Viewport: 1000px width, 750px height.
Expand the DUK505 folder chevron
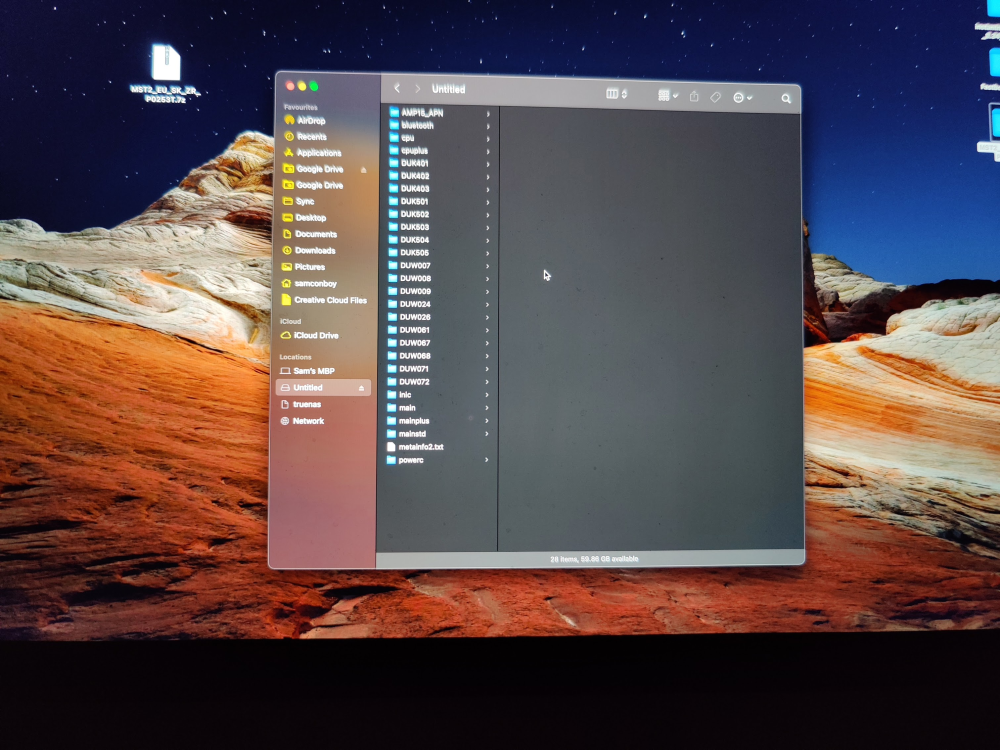click(488, 253)
